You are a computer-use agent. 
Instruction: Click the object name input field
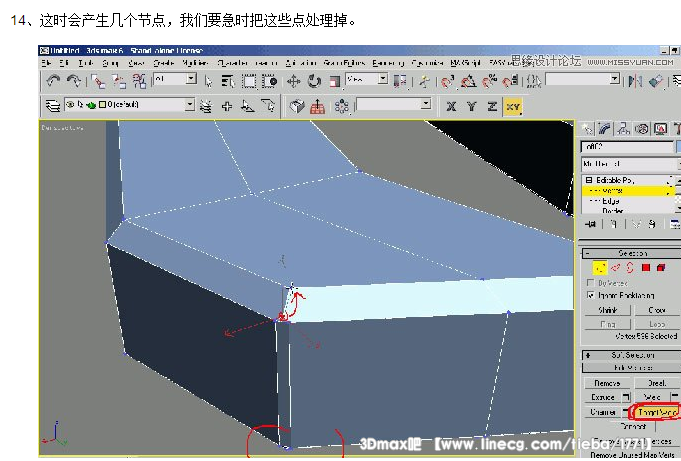tap(627, 147)
